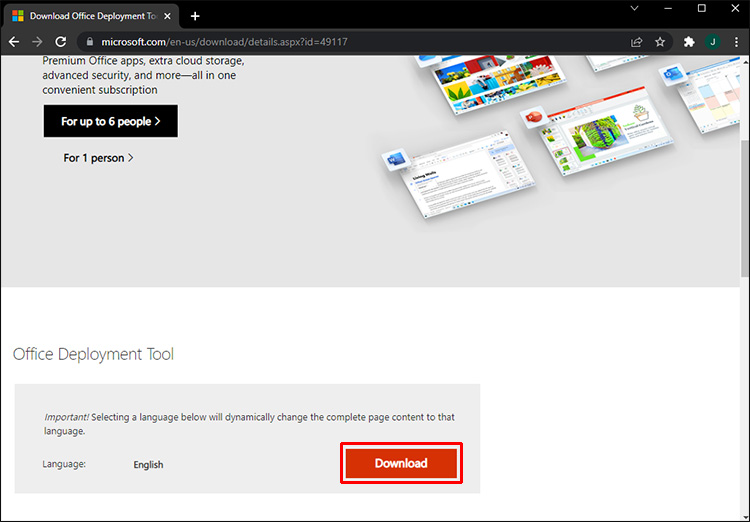Click the Word app icon in banner
This screenshot has height=522, width=750.
click(396, 160)
